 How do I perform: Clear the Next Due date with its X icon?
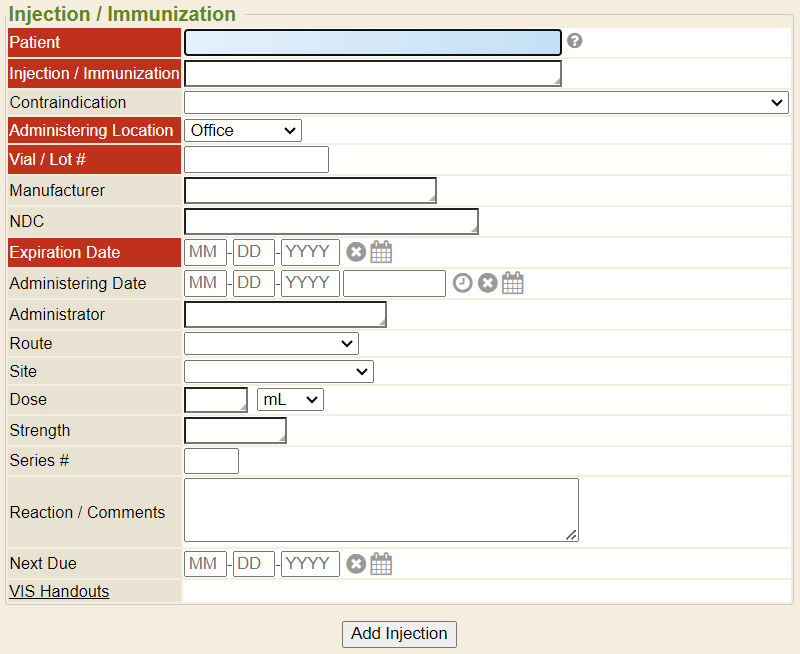click(356, 564)
